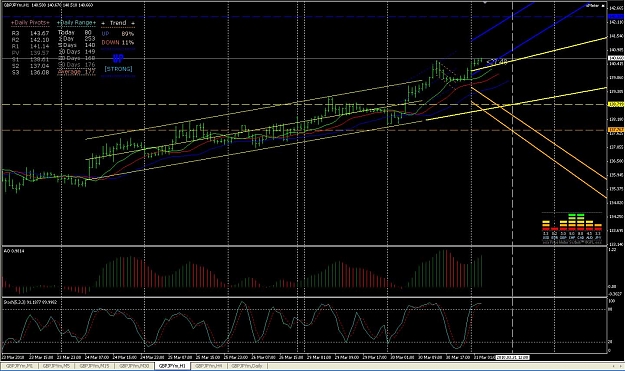Viewport: 625px width, 371px height.
Task: Click the R2 pivot value 142.10
Action: tap(39, 40)
